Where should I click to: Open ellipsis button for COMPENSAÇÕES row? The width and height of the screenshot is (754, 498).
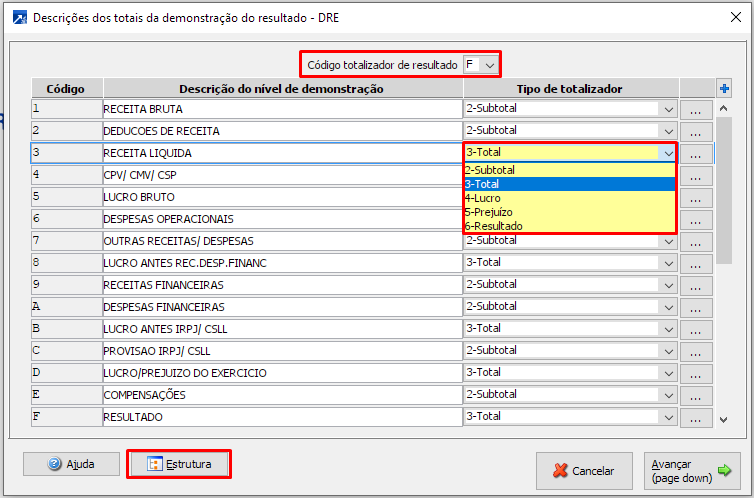tap(696, 394)
